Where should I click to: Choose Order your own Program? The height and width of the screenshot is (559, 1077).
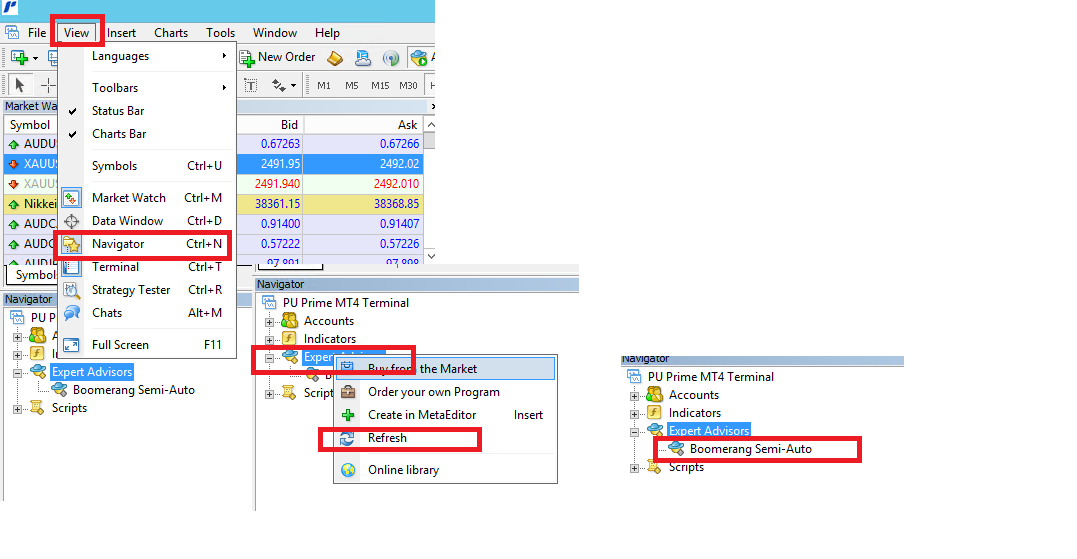click(x=444, y=392)
